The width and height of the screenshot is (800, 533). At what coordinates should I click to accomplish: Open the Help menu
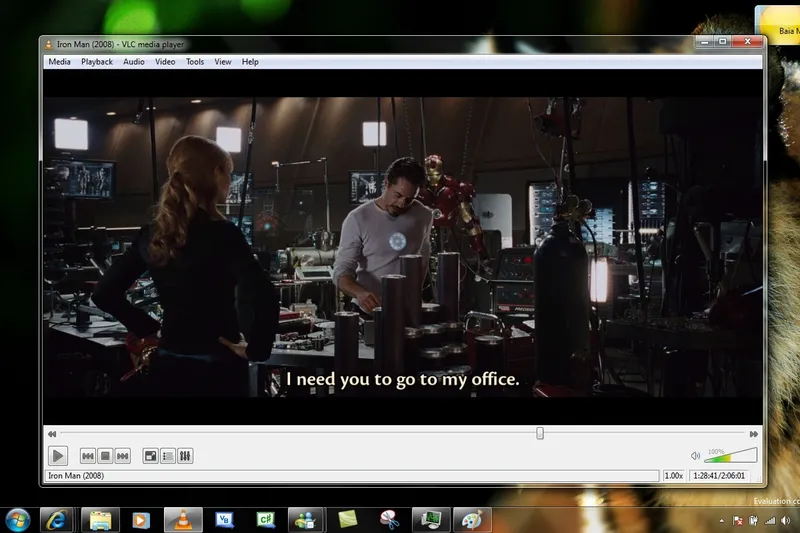[250, 62]
